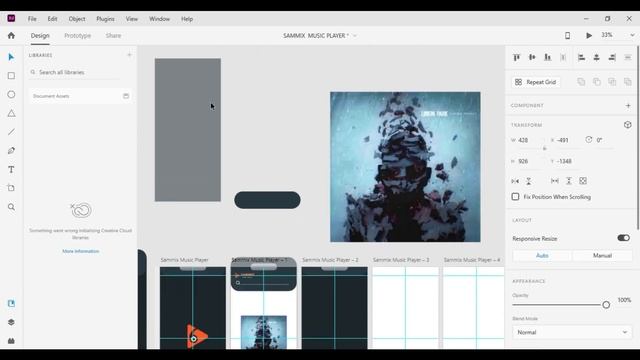Open the Help menu
The image size is (640, 360).
[187, 19]
